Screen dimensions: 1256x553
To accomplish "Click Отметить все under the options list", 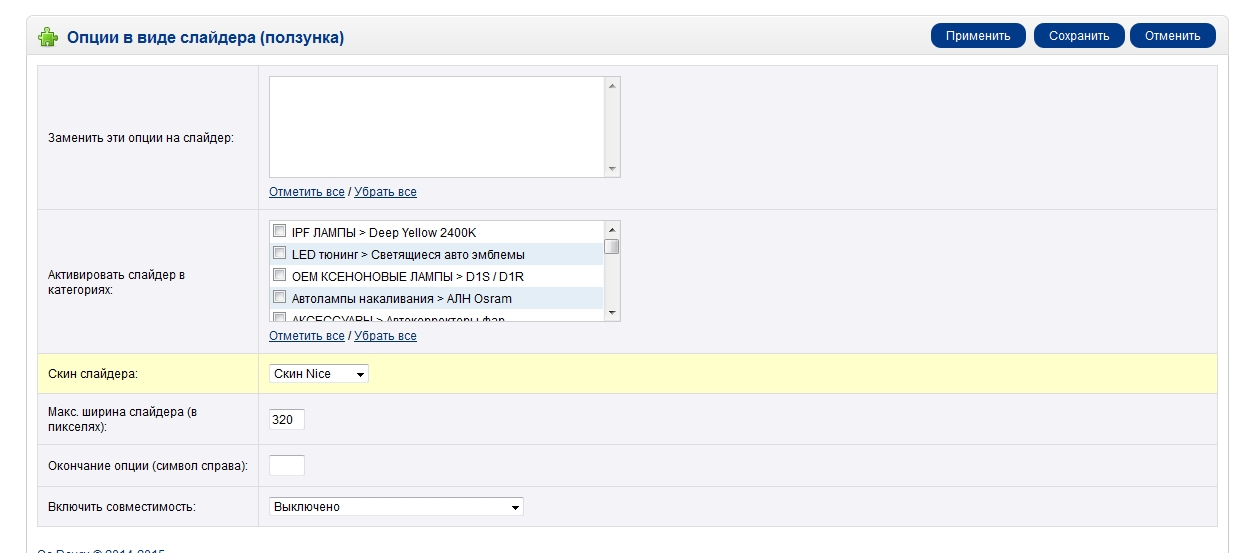I will tap(306, 192).
